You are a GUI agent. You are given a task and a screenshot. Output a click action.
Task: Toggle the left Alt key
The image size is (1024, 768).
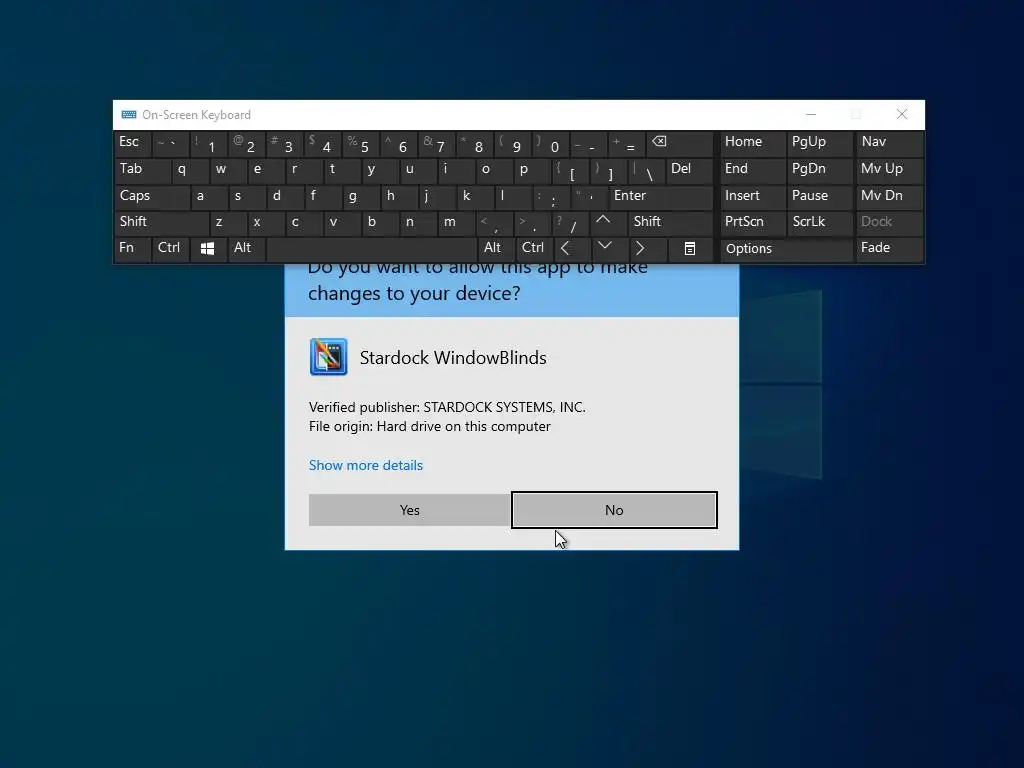point(246,249)
